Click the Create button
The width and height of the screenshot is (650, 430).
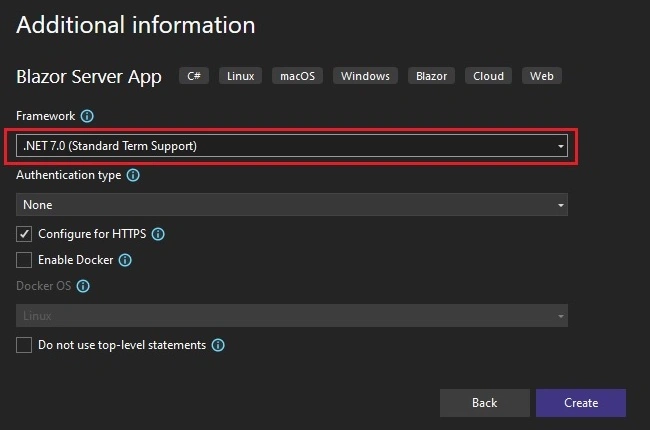(x=581, y=403)
